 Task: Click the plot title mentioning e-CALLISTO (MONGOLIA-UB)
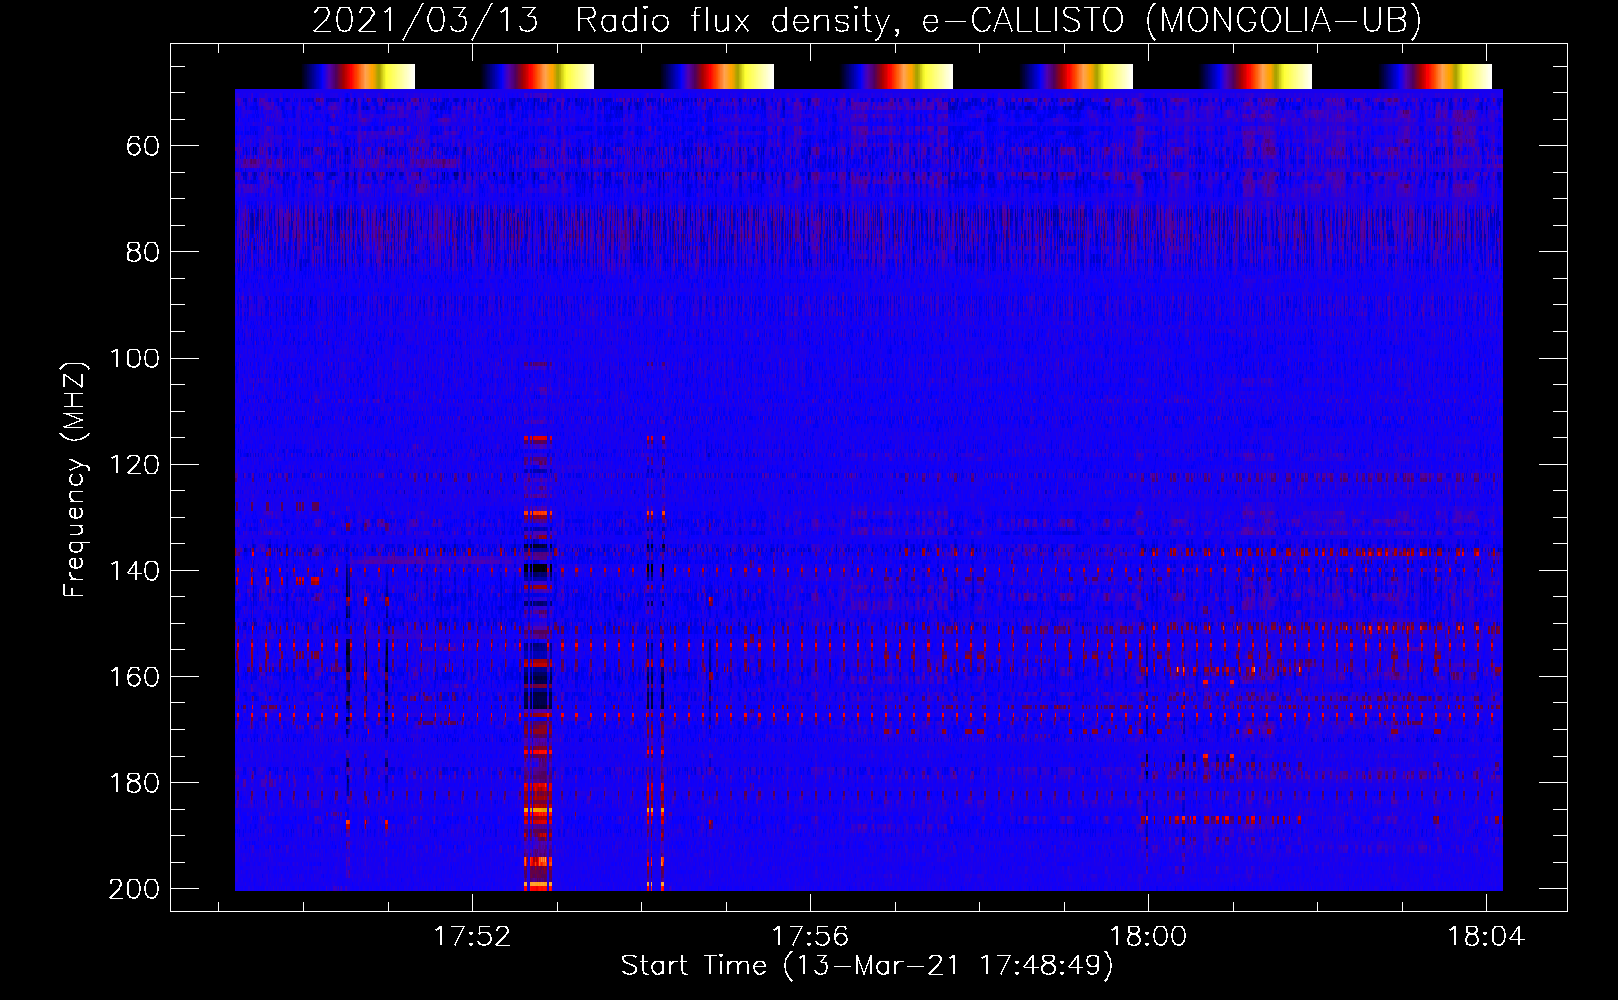click(867, 20)
